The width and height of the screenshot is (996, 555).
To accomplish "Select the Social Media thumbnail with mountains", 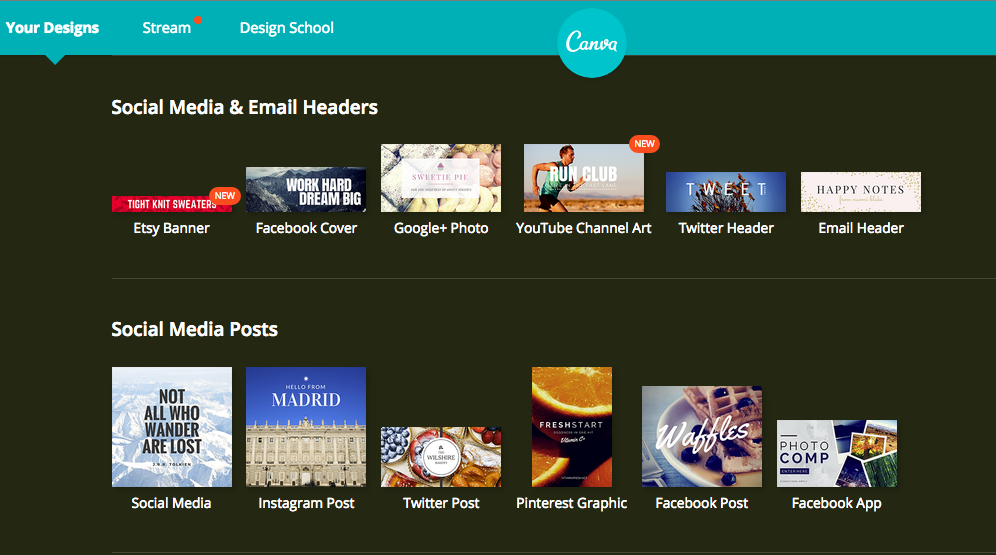I will coord(172,427).
